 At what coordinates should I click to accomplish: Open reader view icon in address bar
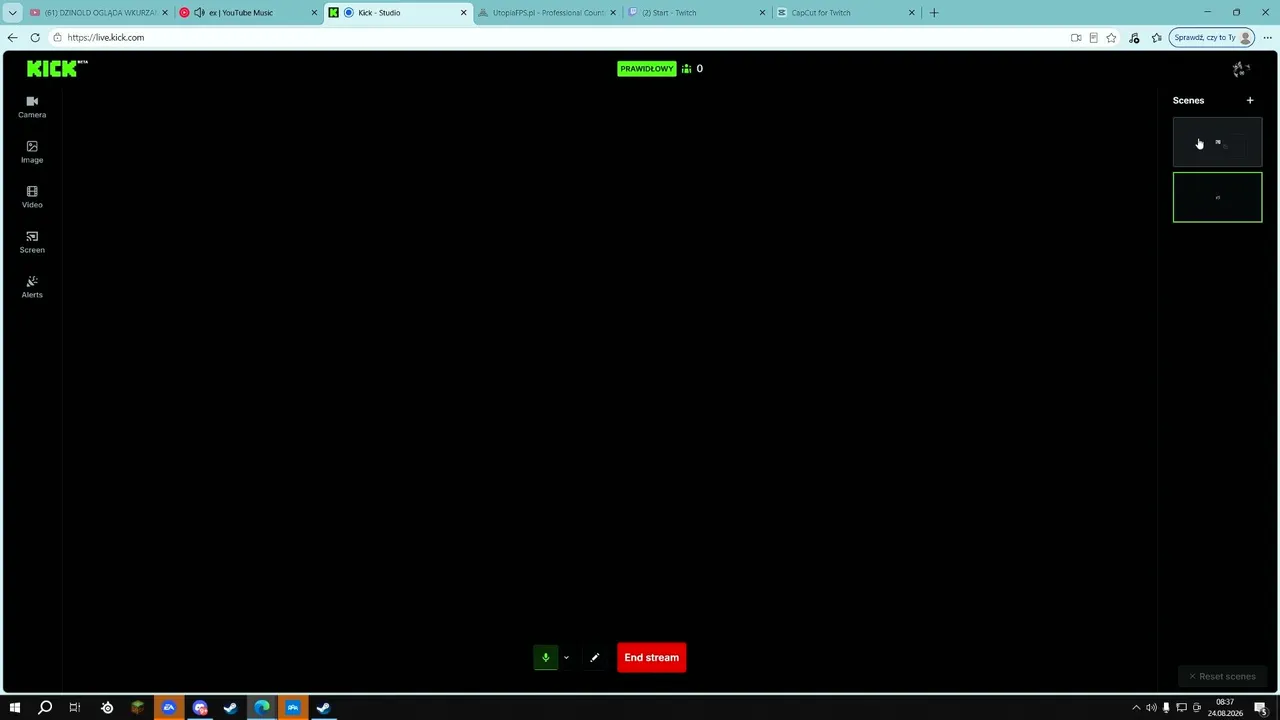[x=1093, y=38]
